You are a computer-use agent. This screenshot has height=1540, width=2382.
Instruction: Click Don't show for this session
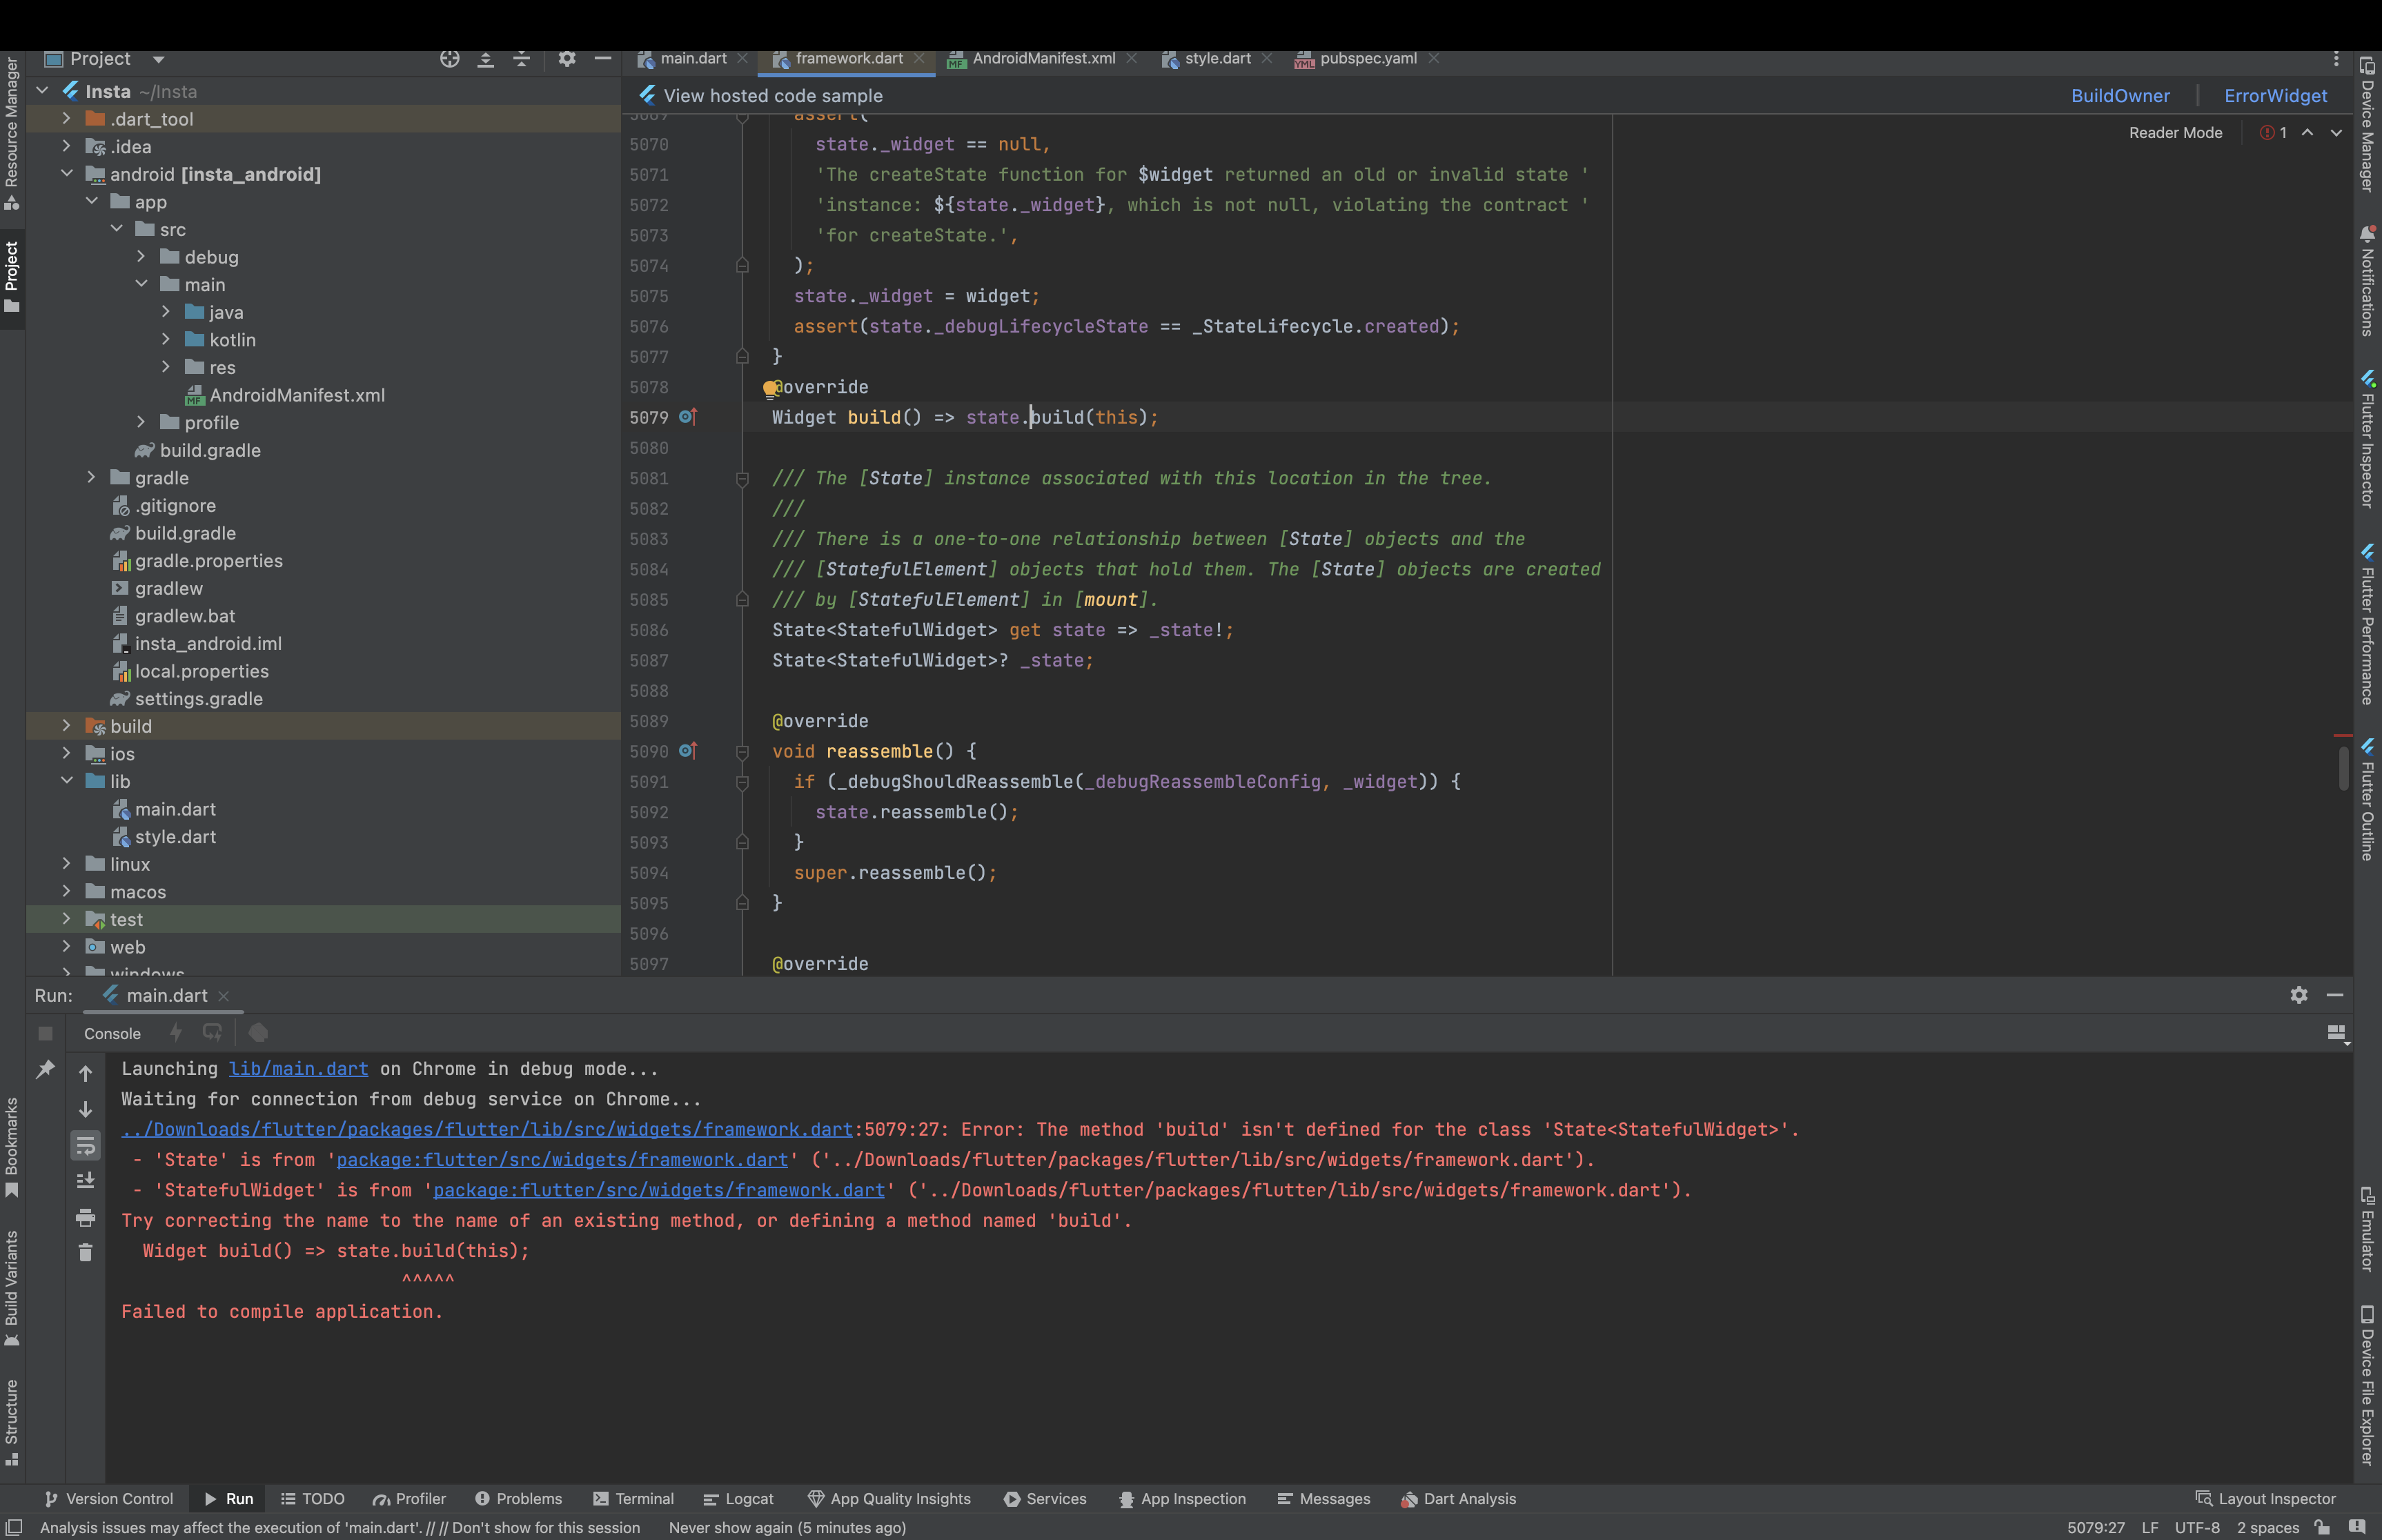click(x=546, y=1528)
